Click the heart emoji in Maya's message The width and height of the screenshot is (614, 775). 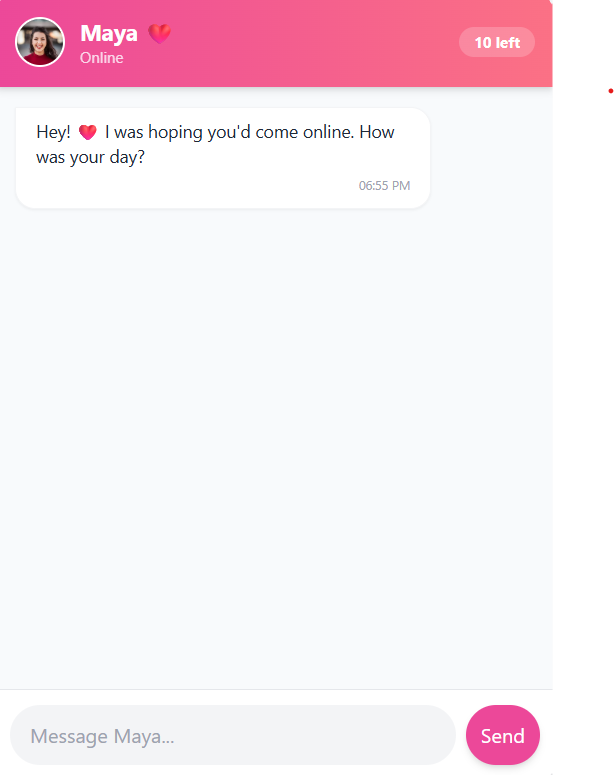coord(88,132)
